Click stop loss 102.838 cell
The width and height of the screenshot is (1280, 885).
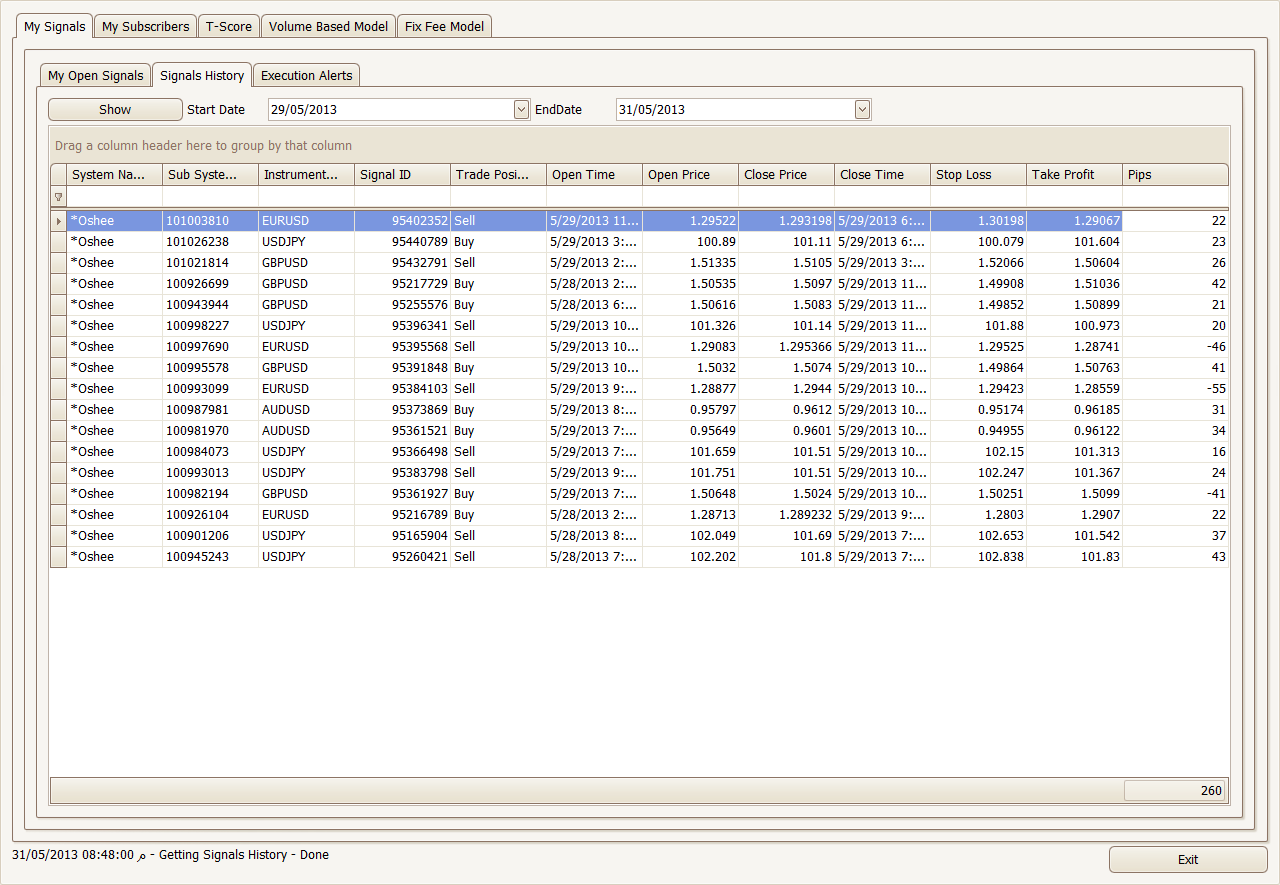[x=978, y=557]
